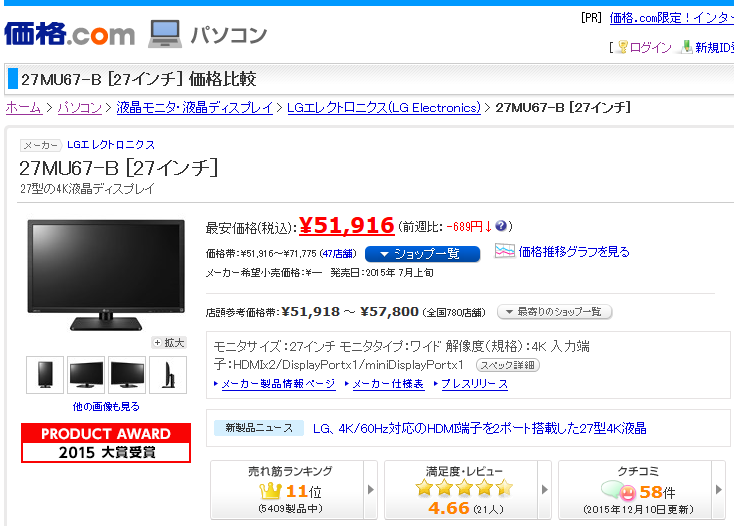Click the LGエレクトロニクス maker link
Image resolution: width=734 pixels, height=526 pixels.
pos(111,145)
